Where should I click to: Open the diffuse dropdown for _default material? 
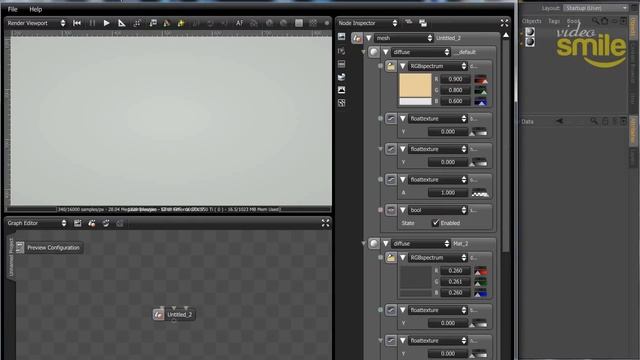tap(421, 52)
